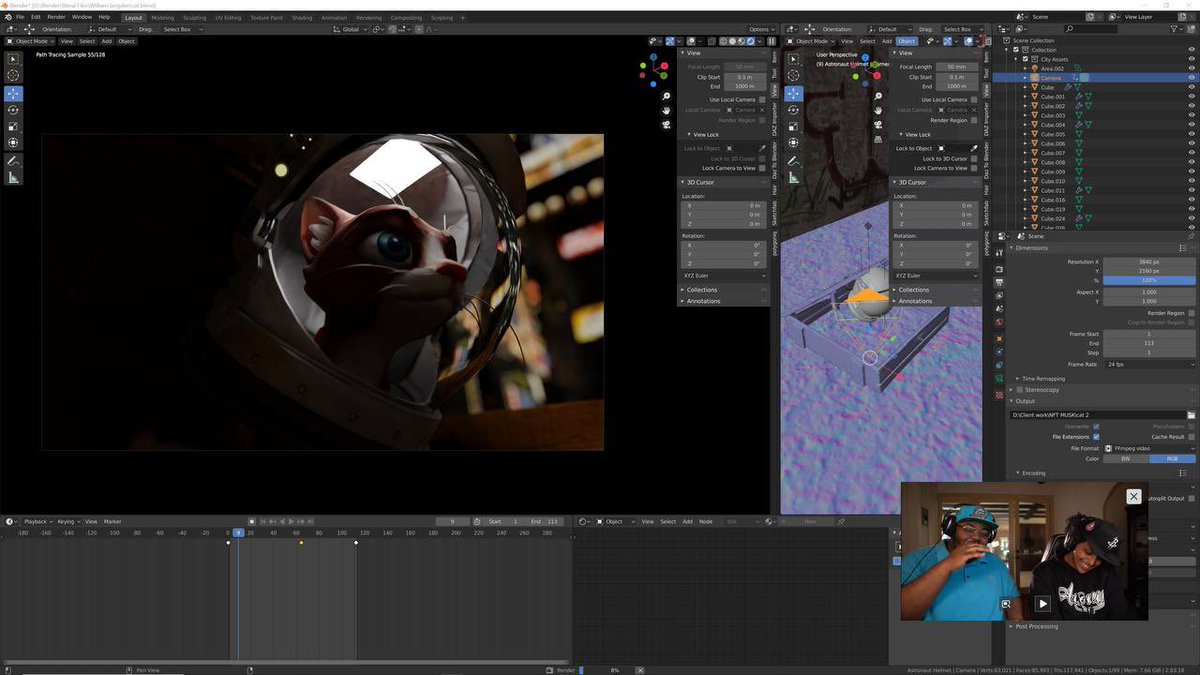Open the Frame Rate 24 fps dropdown
Viewport: 1200px width, 675px height.
pyautogui.click(x=1149, y=364)
